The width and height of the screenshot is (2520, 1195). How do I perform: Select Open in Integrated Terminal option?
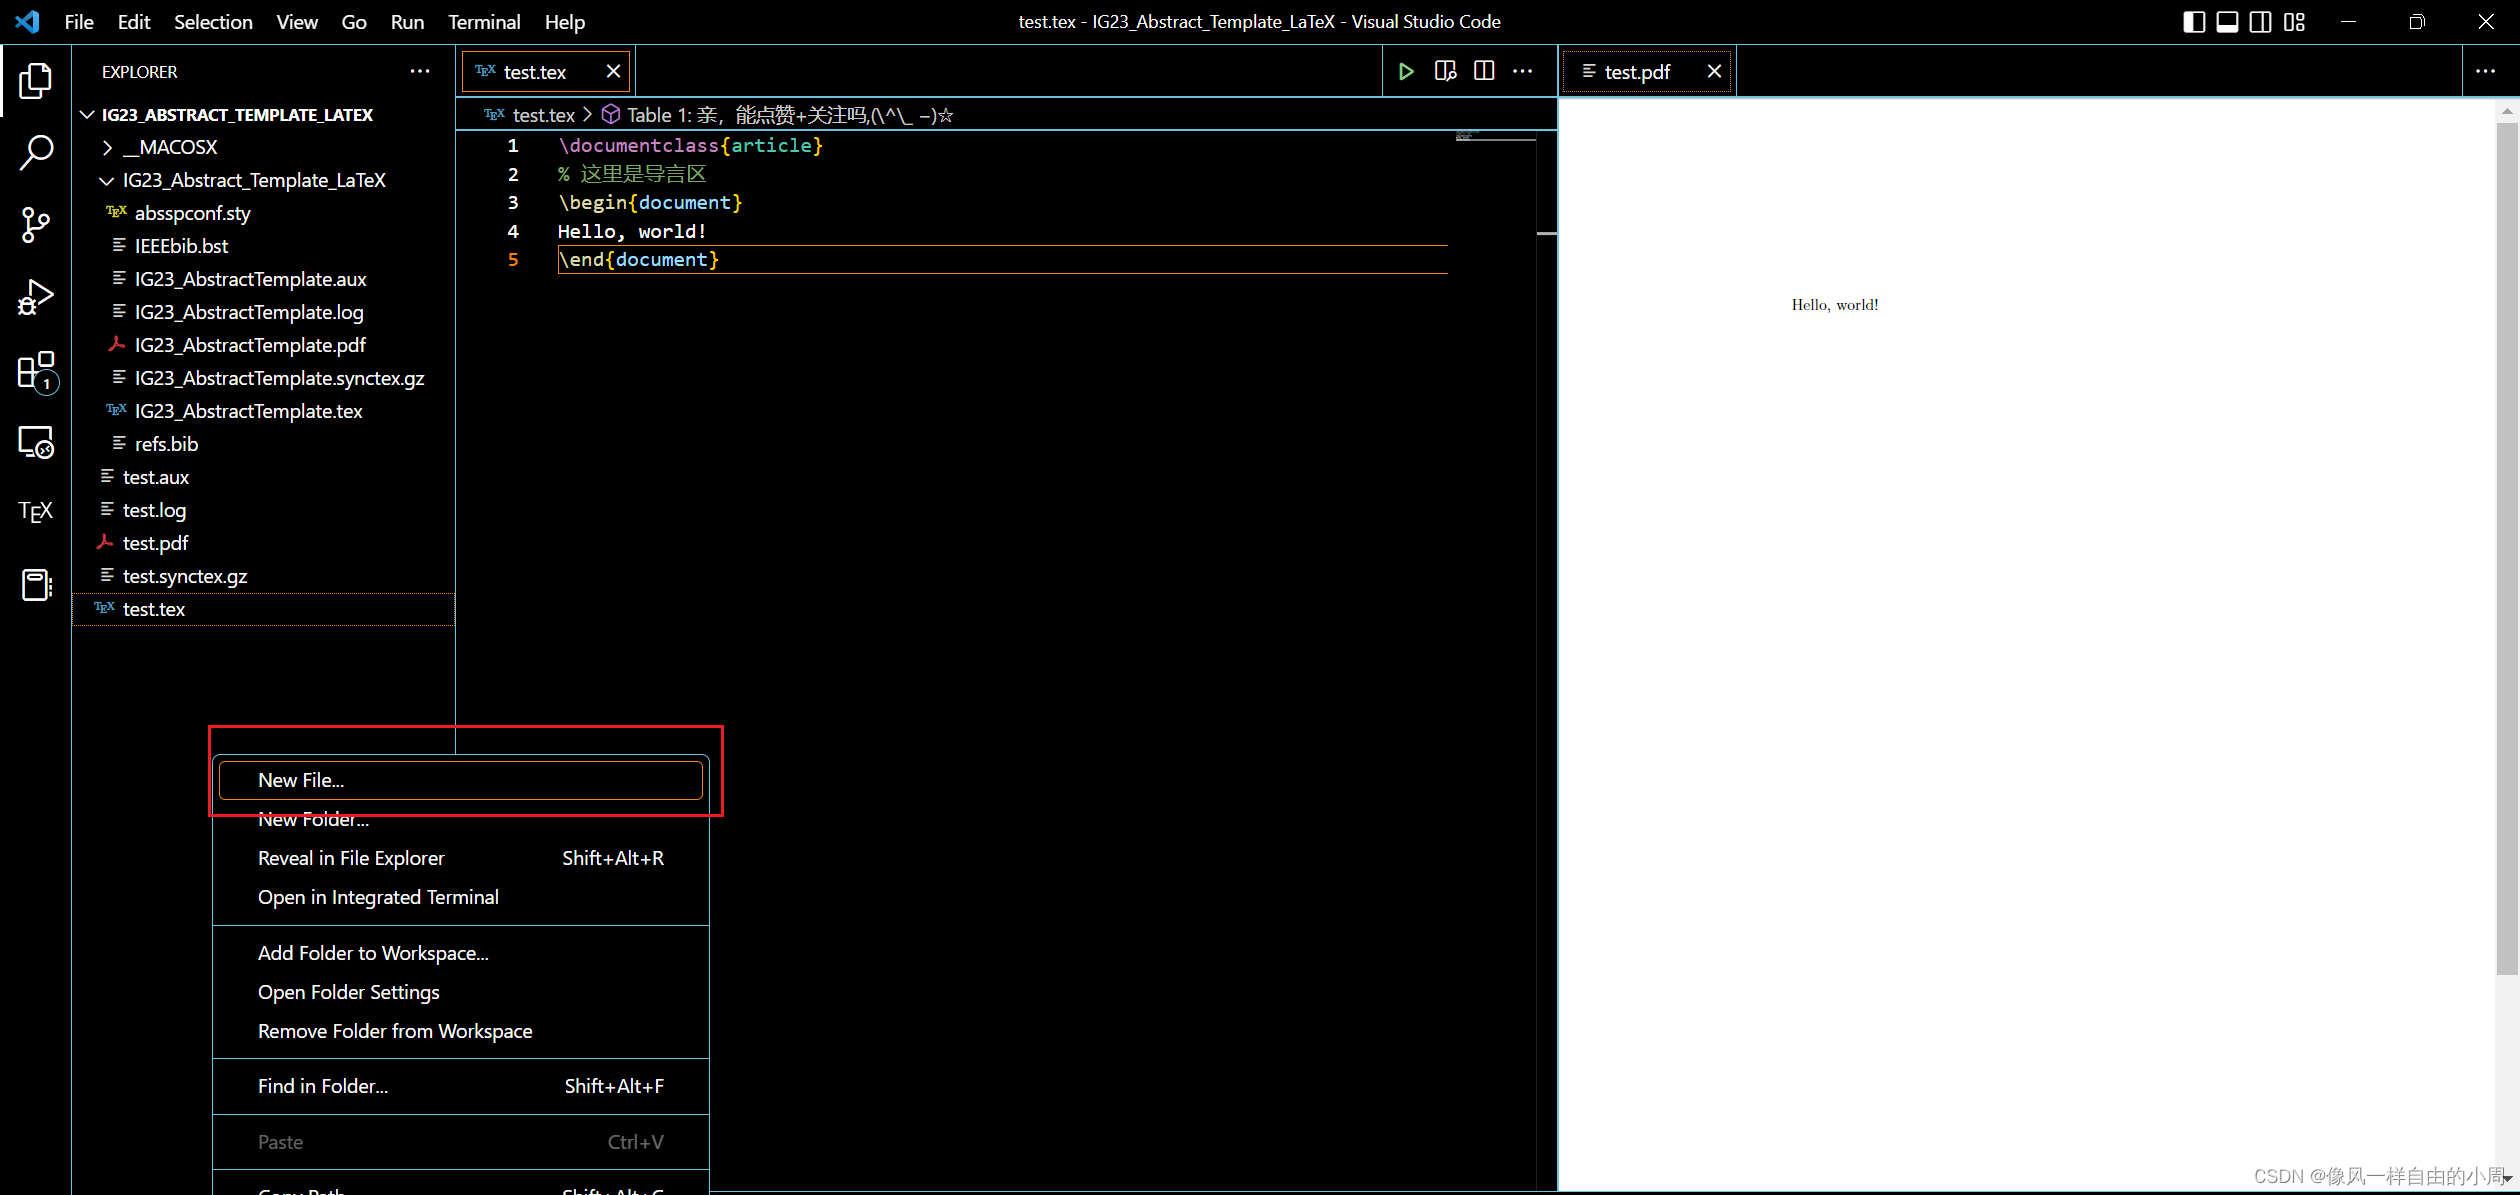[378, 896]
